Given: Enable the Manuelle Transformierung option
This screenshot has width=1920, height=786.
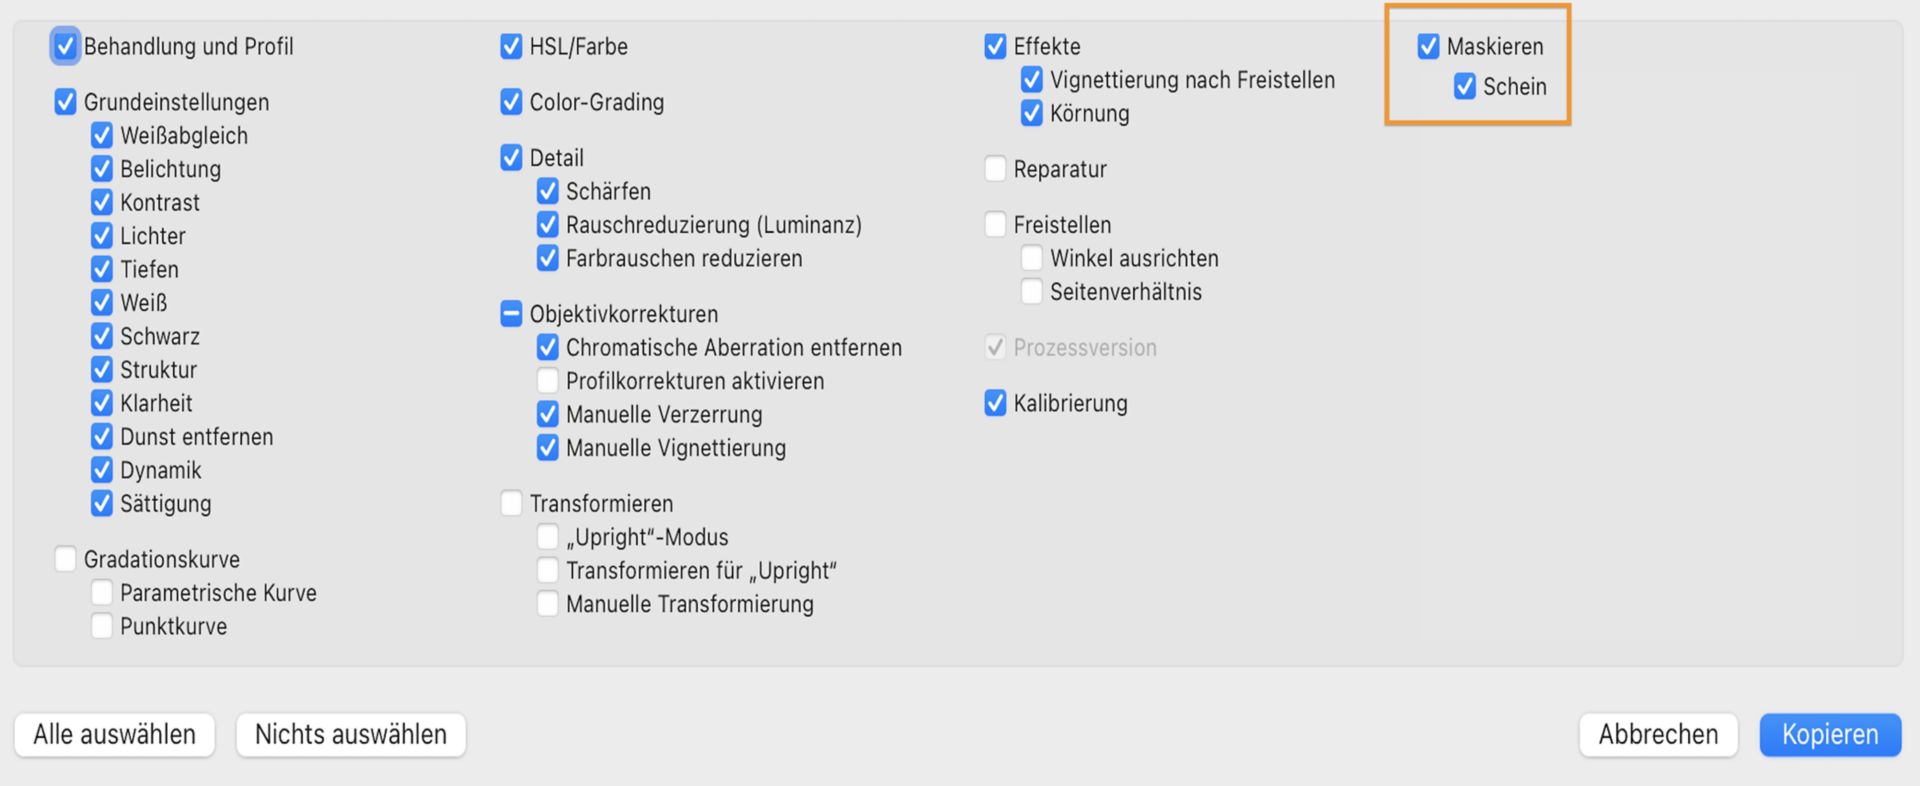Looking at the screenshot, I should (x=547, y=603).
